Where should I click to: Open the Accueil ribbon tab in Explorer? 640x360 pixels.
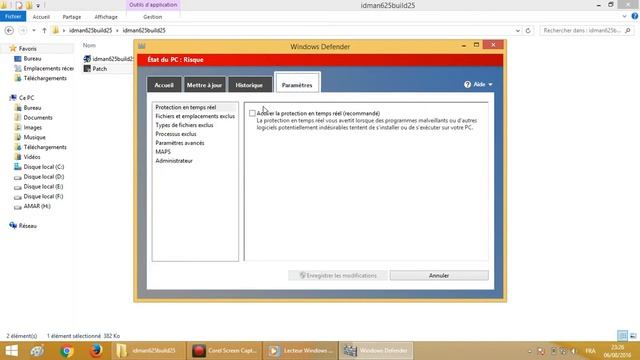coord(41,17)
